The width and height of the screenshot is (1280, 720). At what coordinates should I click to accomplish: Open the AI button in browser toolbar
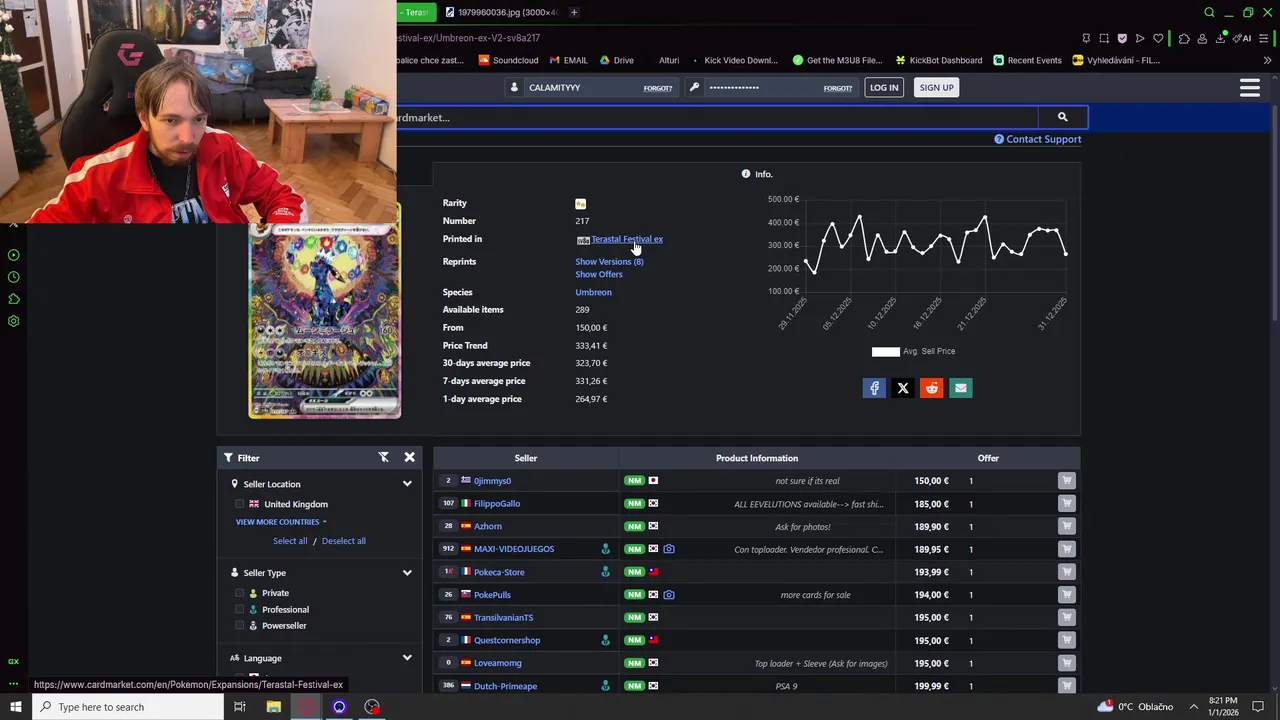click(1242, 38)
